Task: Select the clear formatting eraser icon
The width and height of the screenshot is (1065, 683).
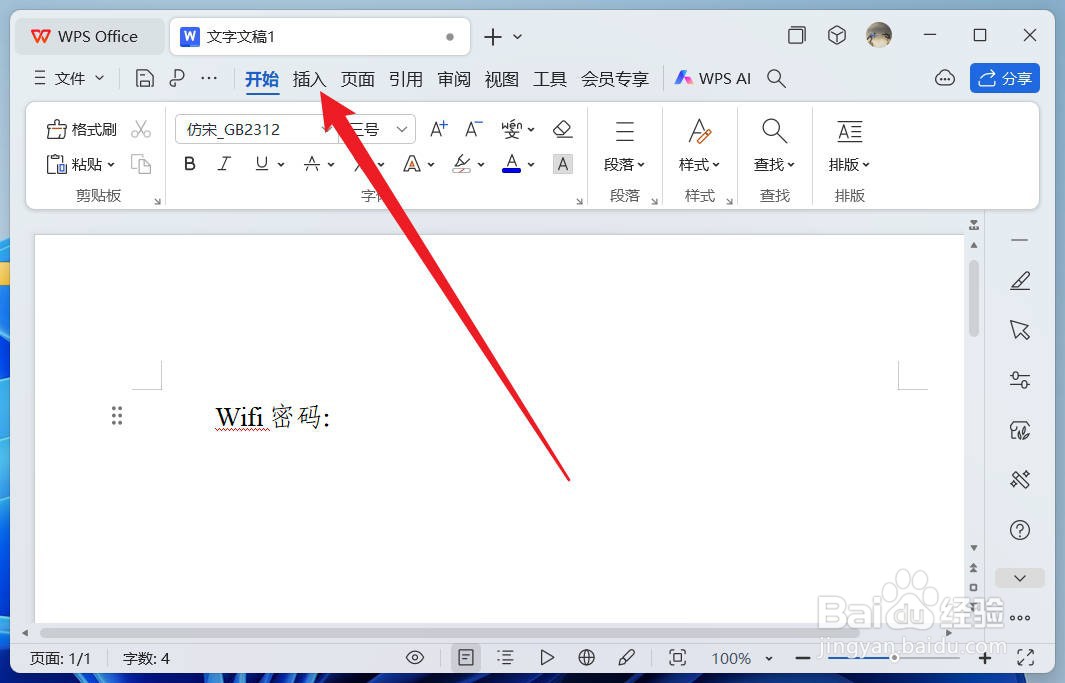Action: point(562,128)
